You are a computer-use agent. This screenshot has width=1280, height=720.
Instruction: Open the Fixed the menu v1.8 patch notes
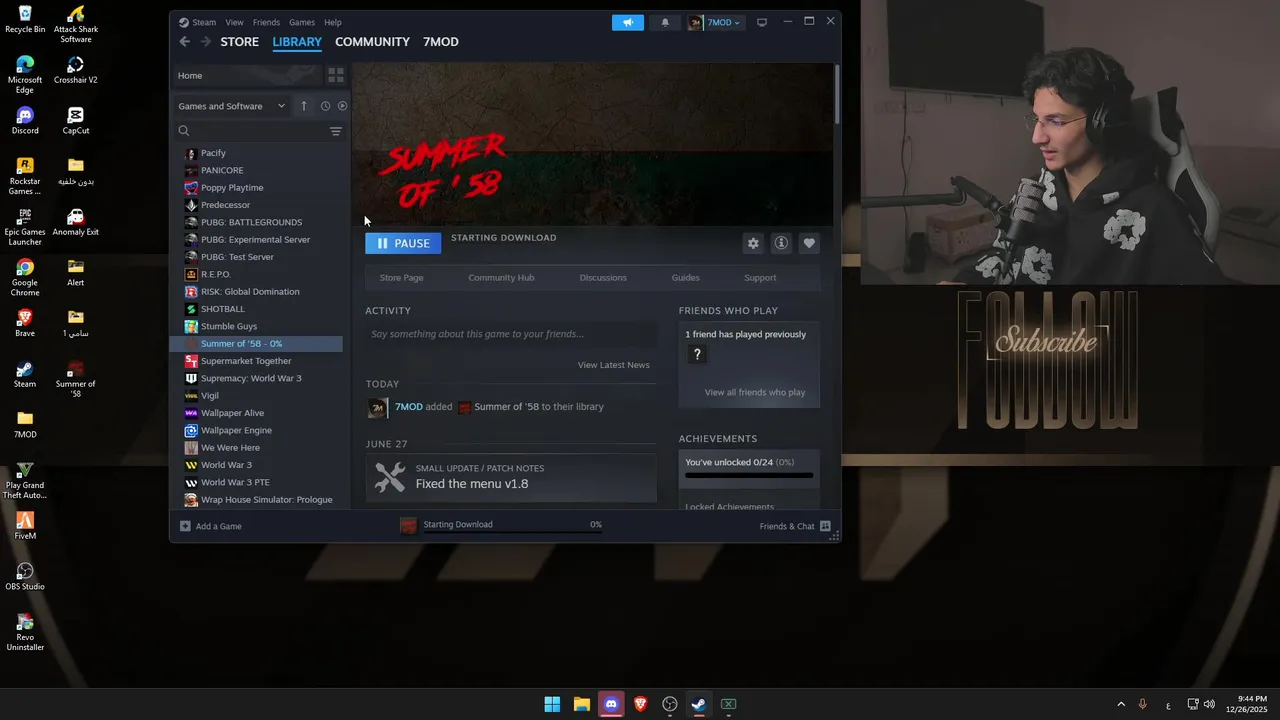(511, 477)
